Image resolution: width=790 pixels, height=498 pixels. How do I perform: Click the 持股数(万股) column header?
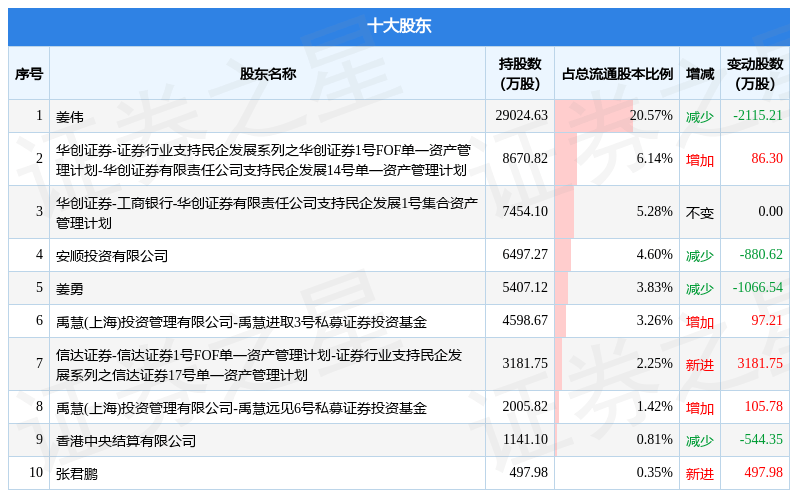[x=520, y=73]
